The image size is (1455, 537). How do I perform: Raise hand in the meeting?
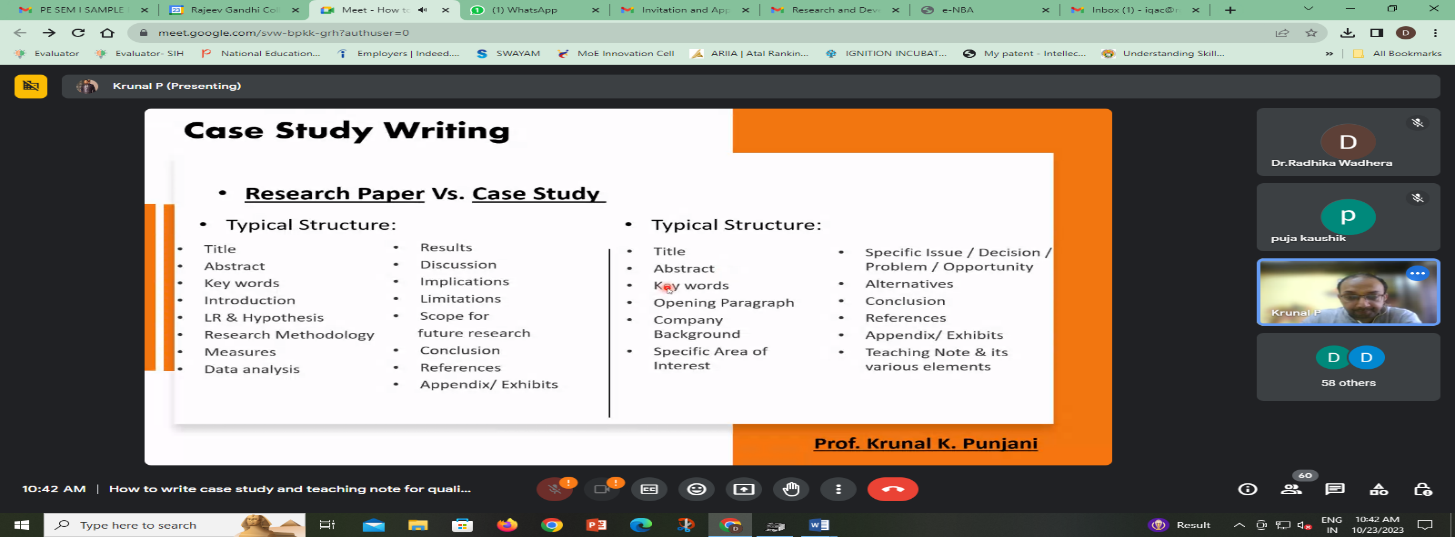click(x=791, y=489)
